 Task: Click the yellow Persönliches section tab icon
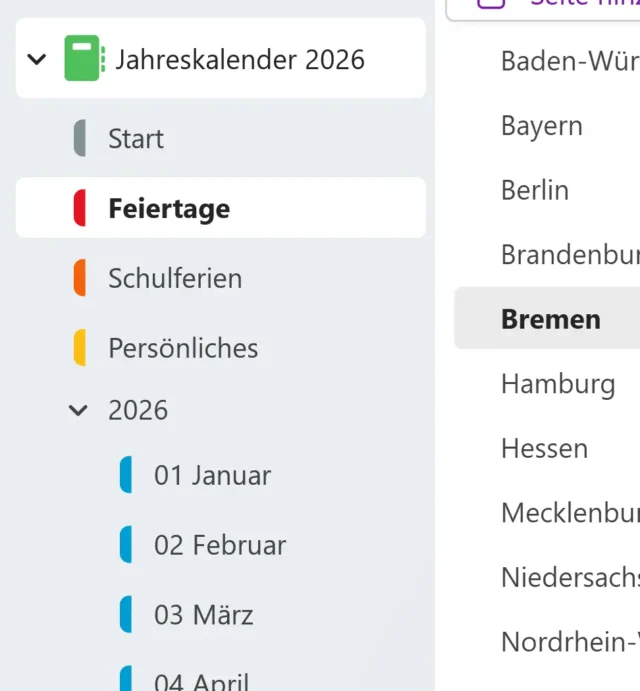click(x=80, y=348)
